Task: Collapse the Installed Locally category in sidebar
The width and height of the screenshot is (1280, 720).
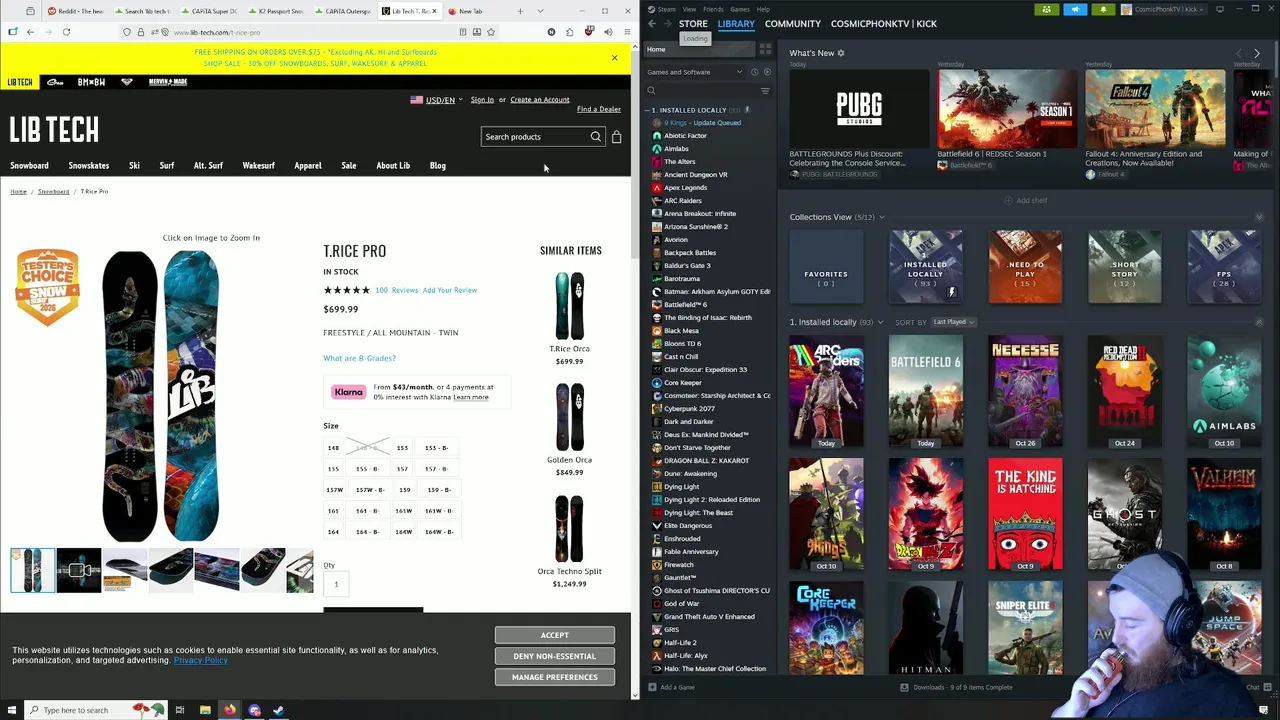Action: tap(649, 110)
